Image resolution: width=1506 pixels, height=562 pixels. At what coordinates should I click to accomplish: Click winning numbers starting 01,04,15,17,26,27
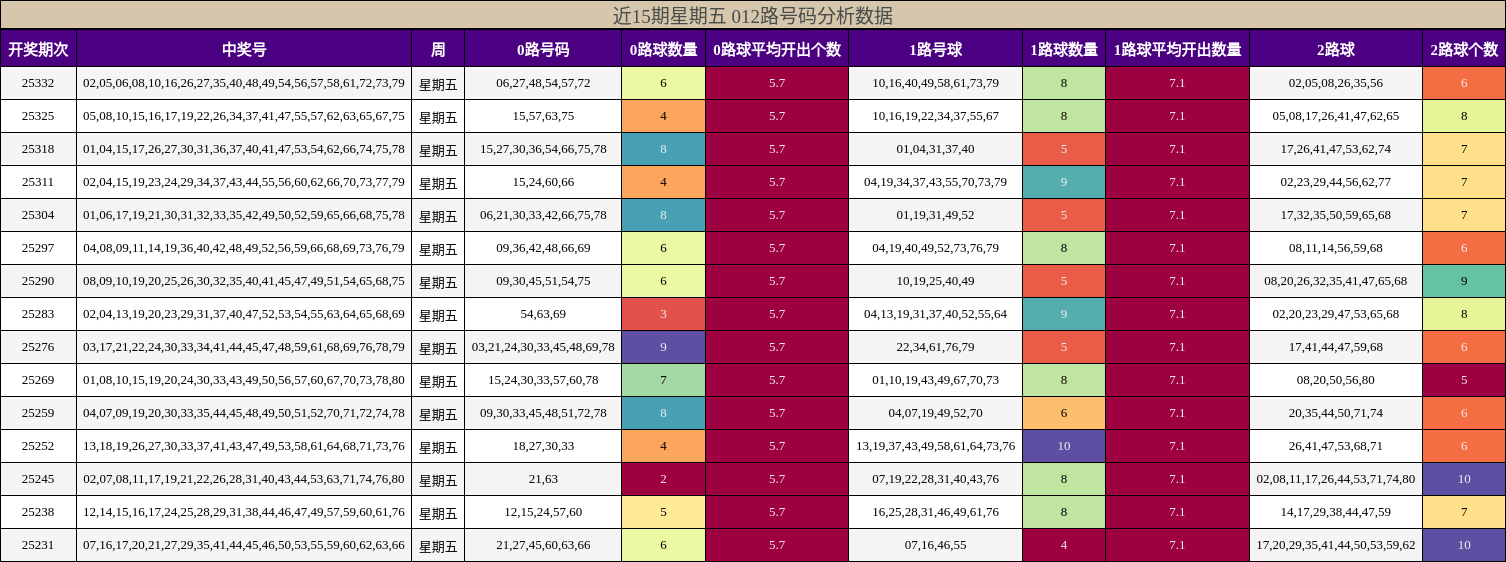tap(244, 149)
